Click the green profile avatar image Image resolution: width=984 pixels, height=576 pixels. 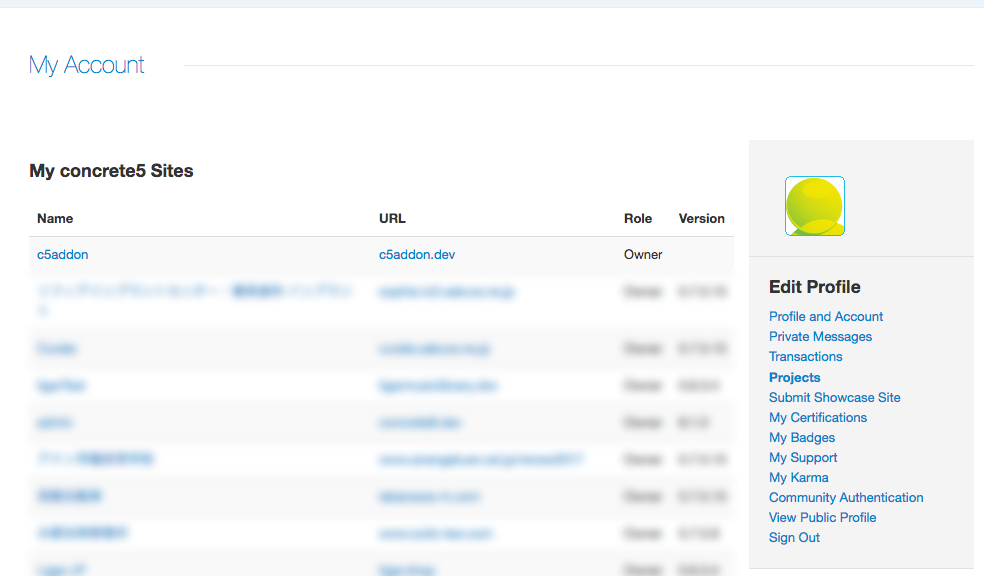(x=815, y=206)
